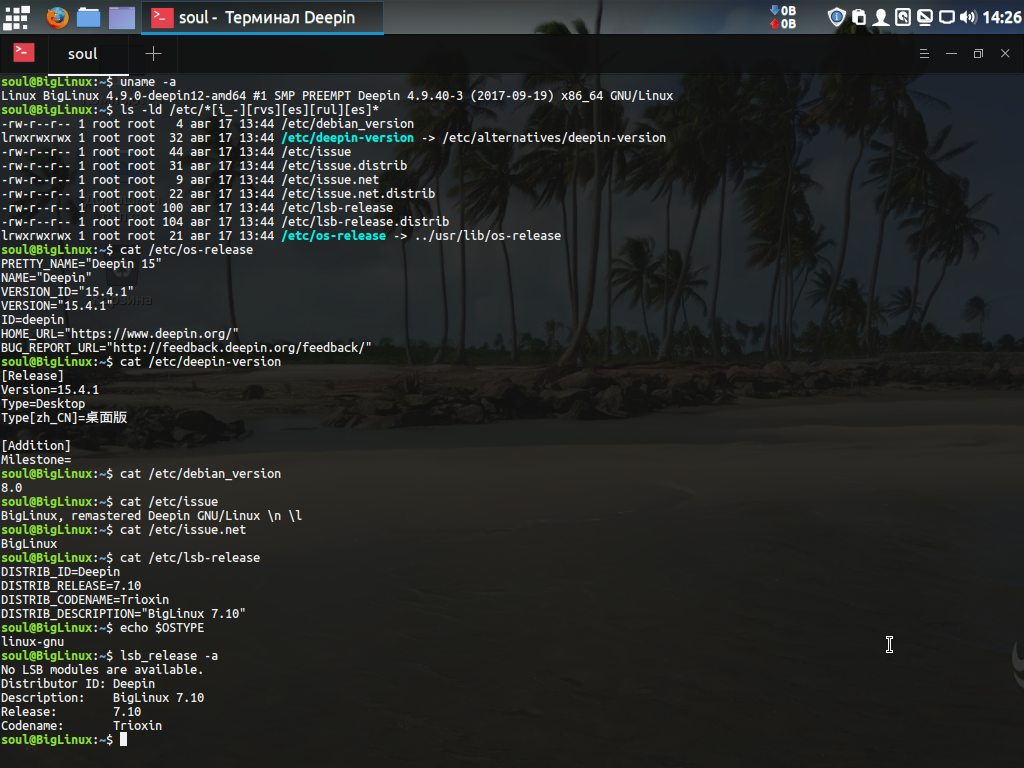Click the shield info tray icon

[x=837, y=17]
